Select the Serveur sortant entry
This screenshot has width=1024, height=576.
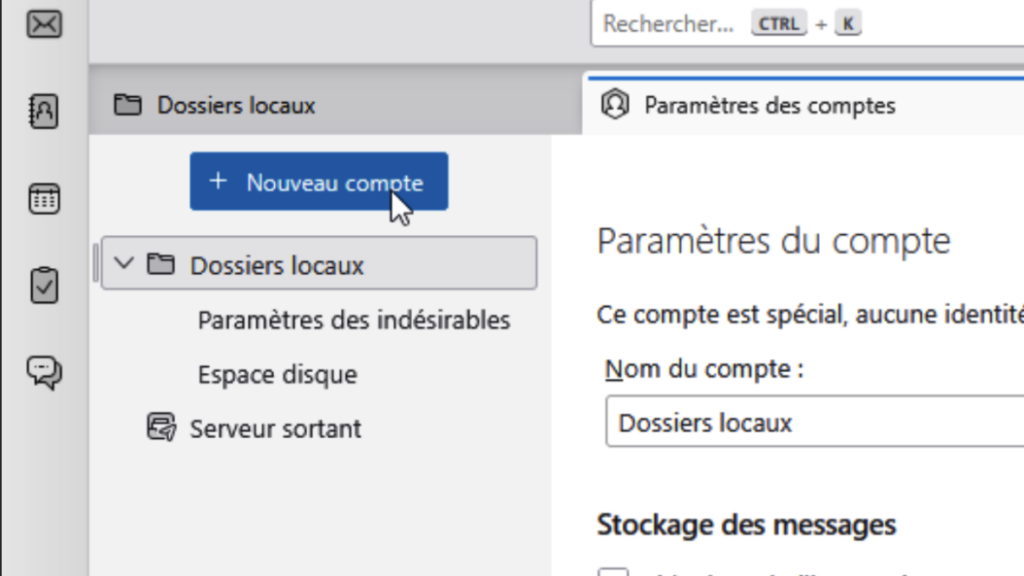click(x=275, y=429)
